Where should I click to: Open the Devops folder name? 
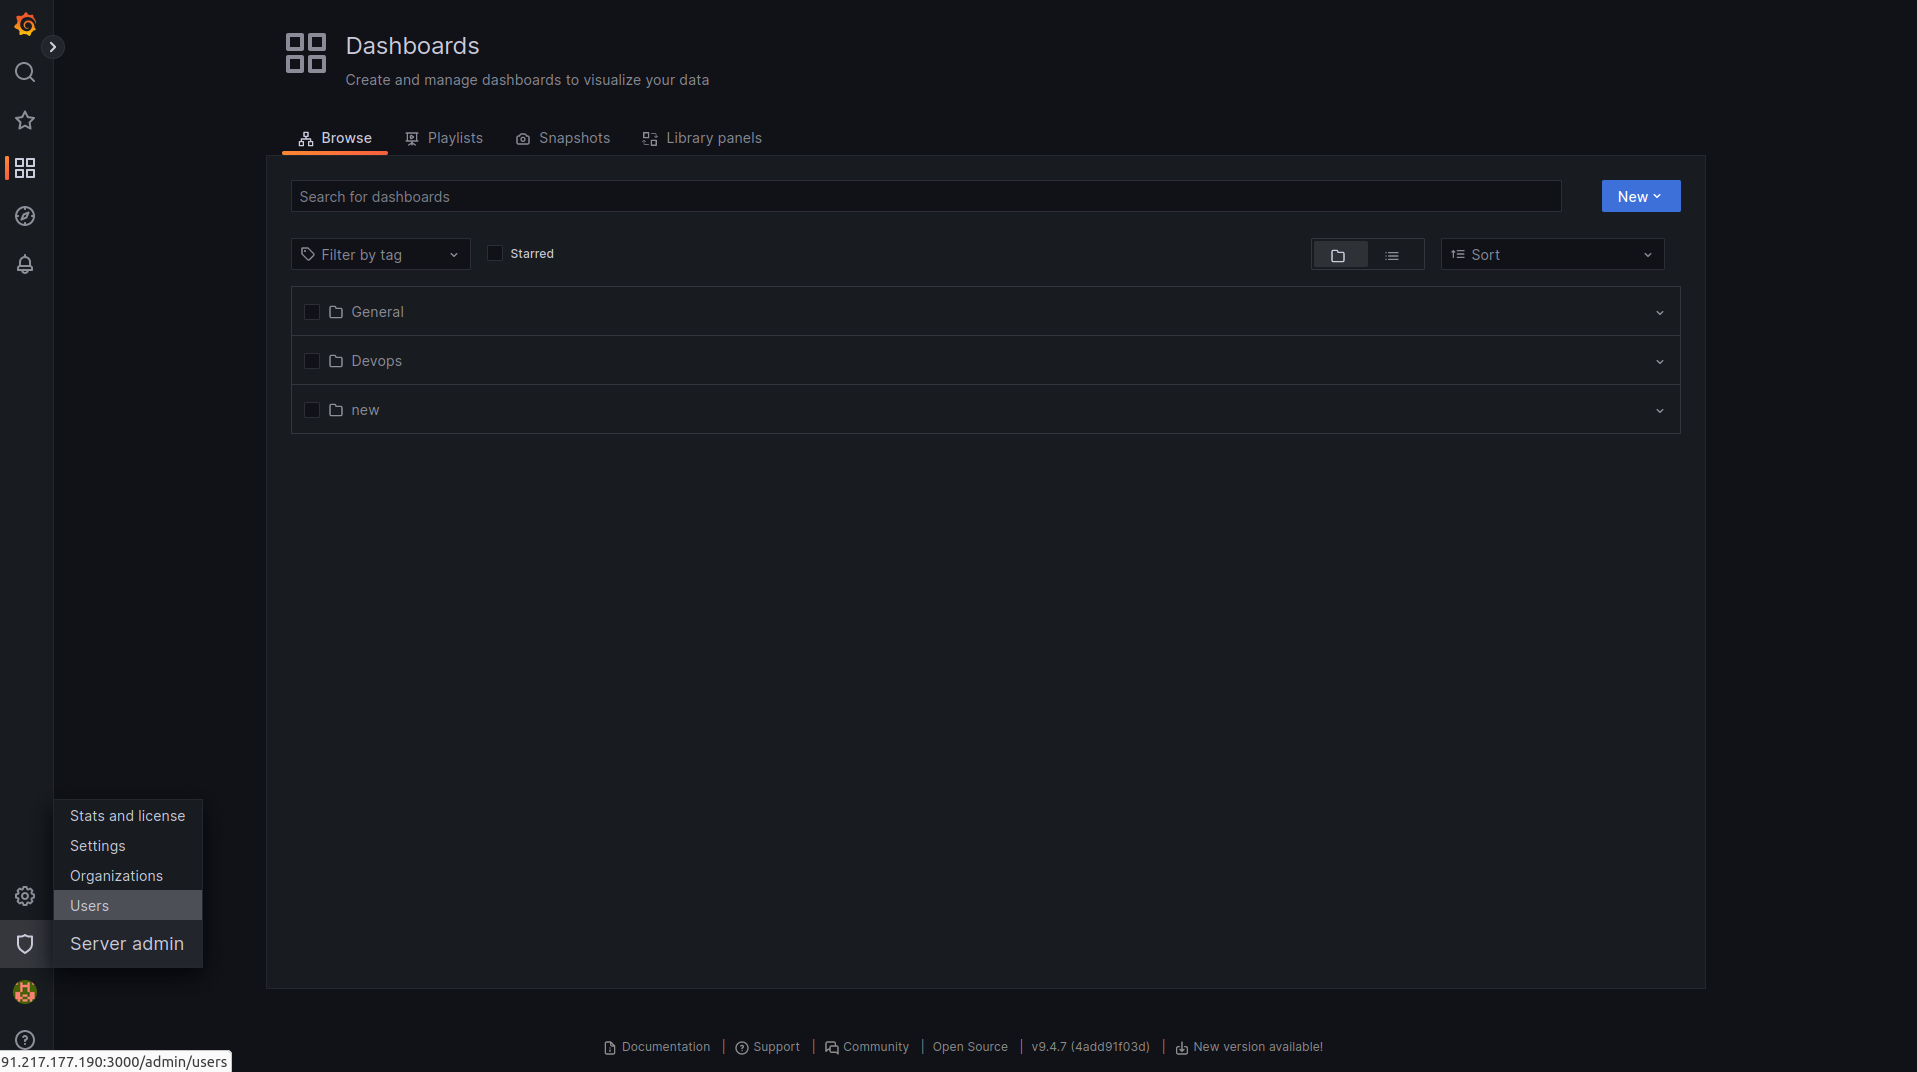pos(377,361)
